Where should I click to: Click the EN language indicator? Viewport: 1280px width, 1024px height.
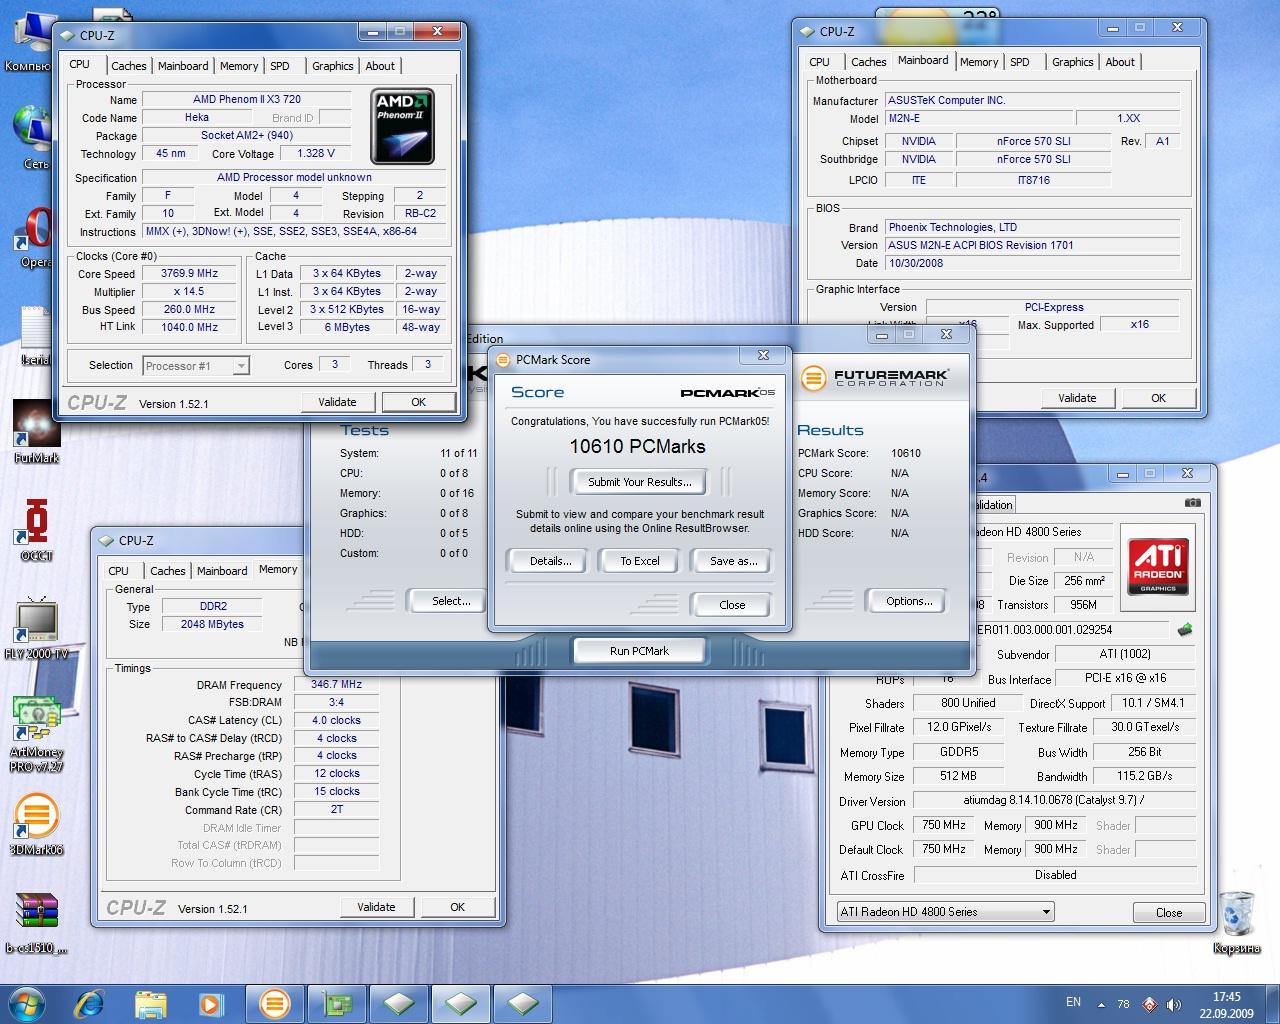1073,1002
